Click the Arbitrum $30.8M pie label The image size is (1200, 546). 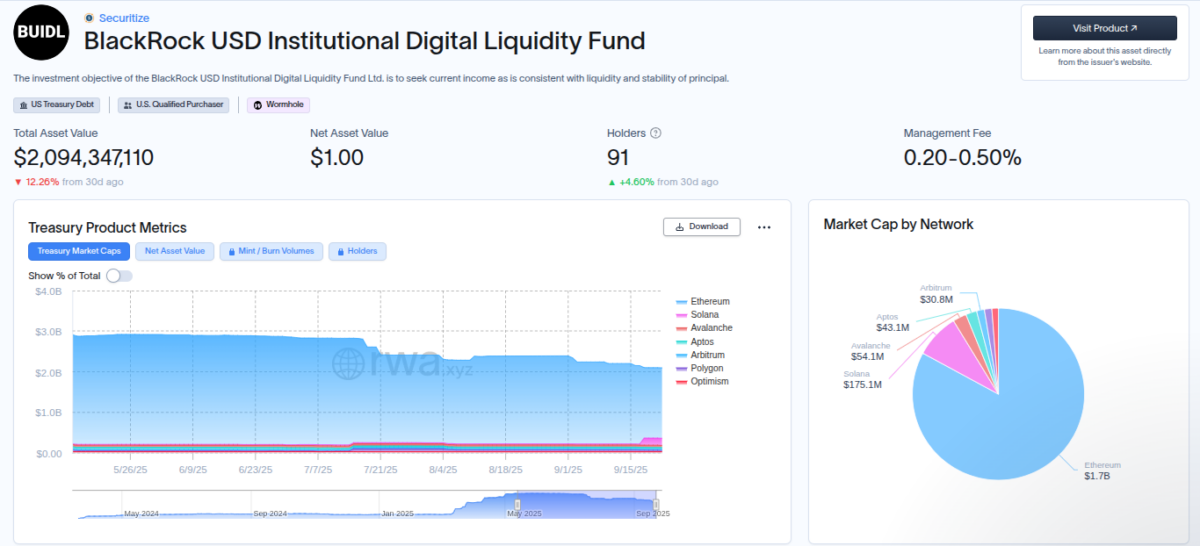937,293
